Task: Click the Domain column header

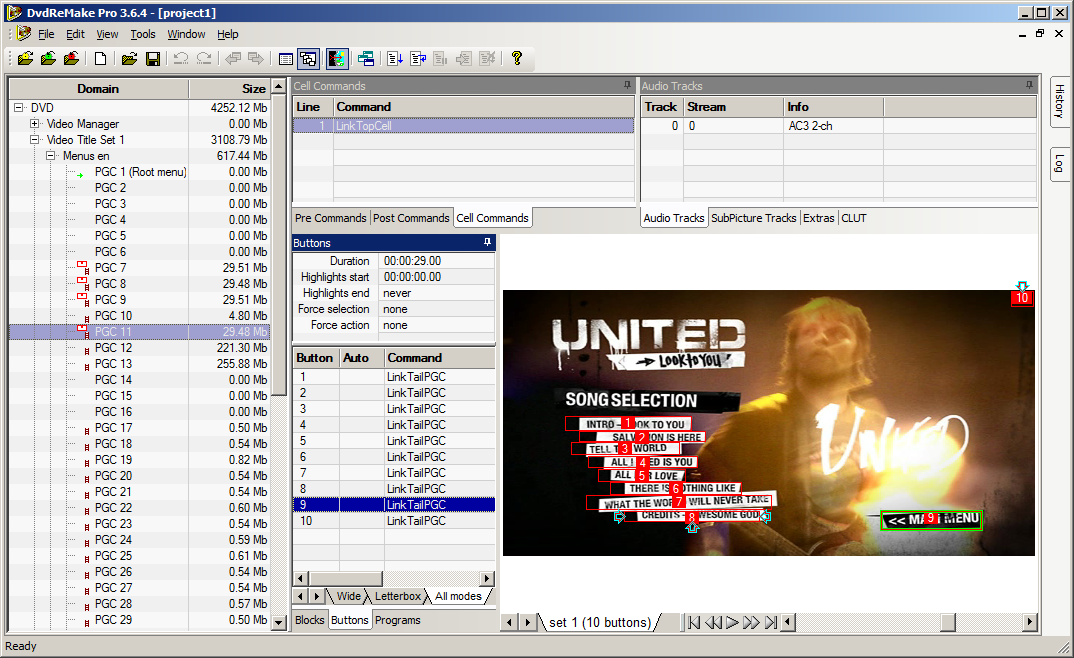Action: tap(99, 89)
